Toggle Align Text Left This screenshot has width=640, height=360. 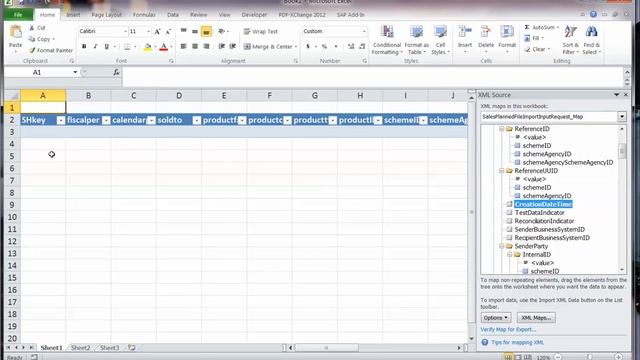[184, 47]
